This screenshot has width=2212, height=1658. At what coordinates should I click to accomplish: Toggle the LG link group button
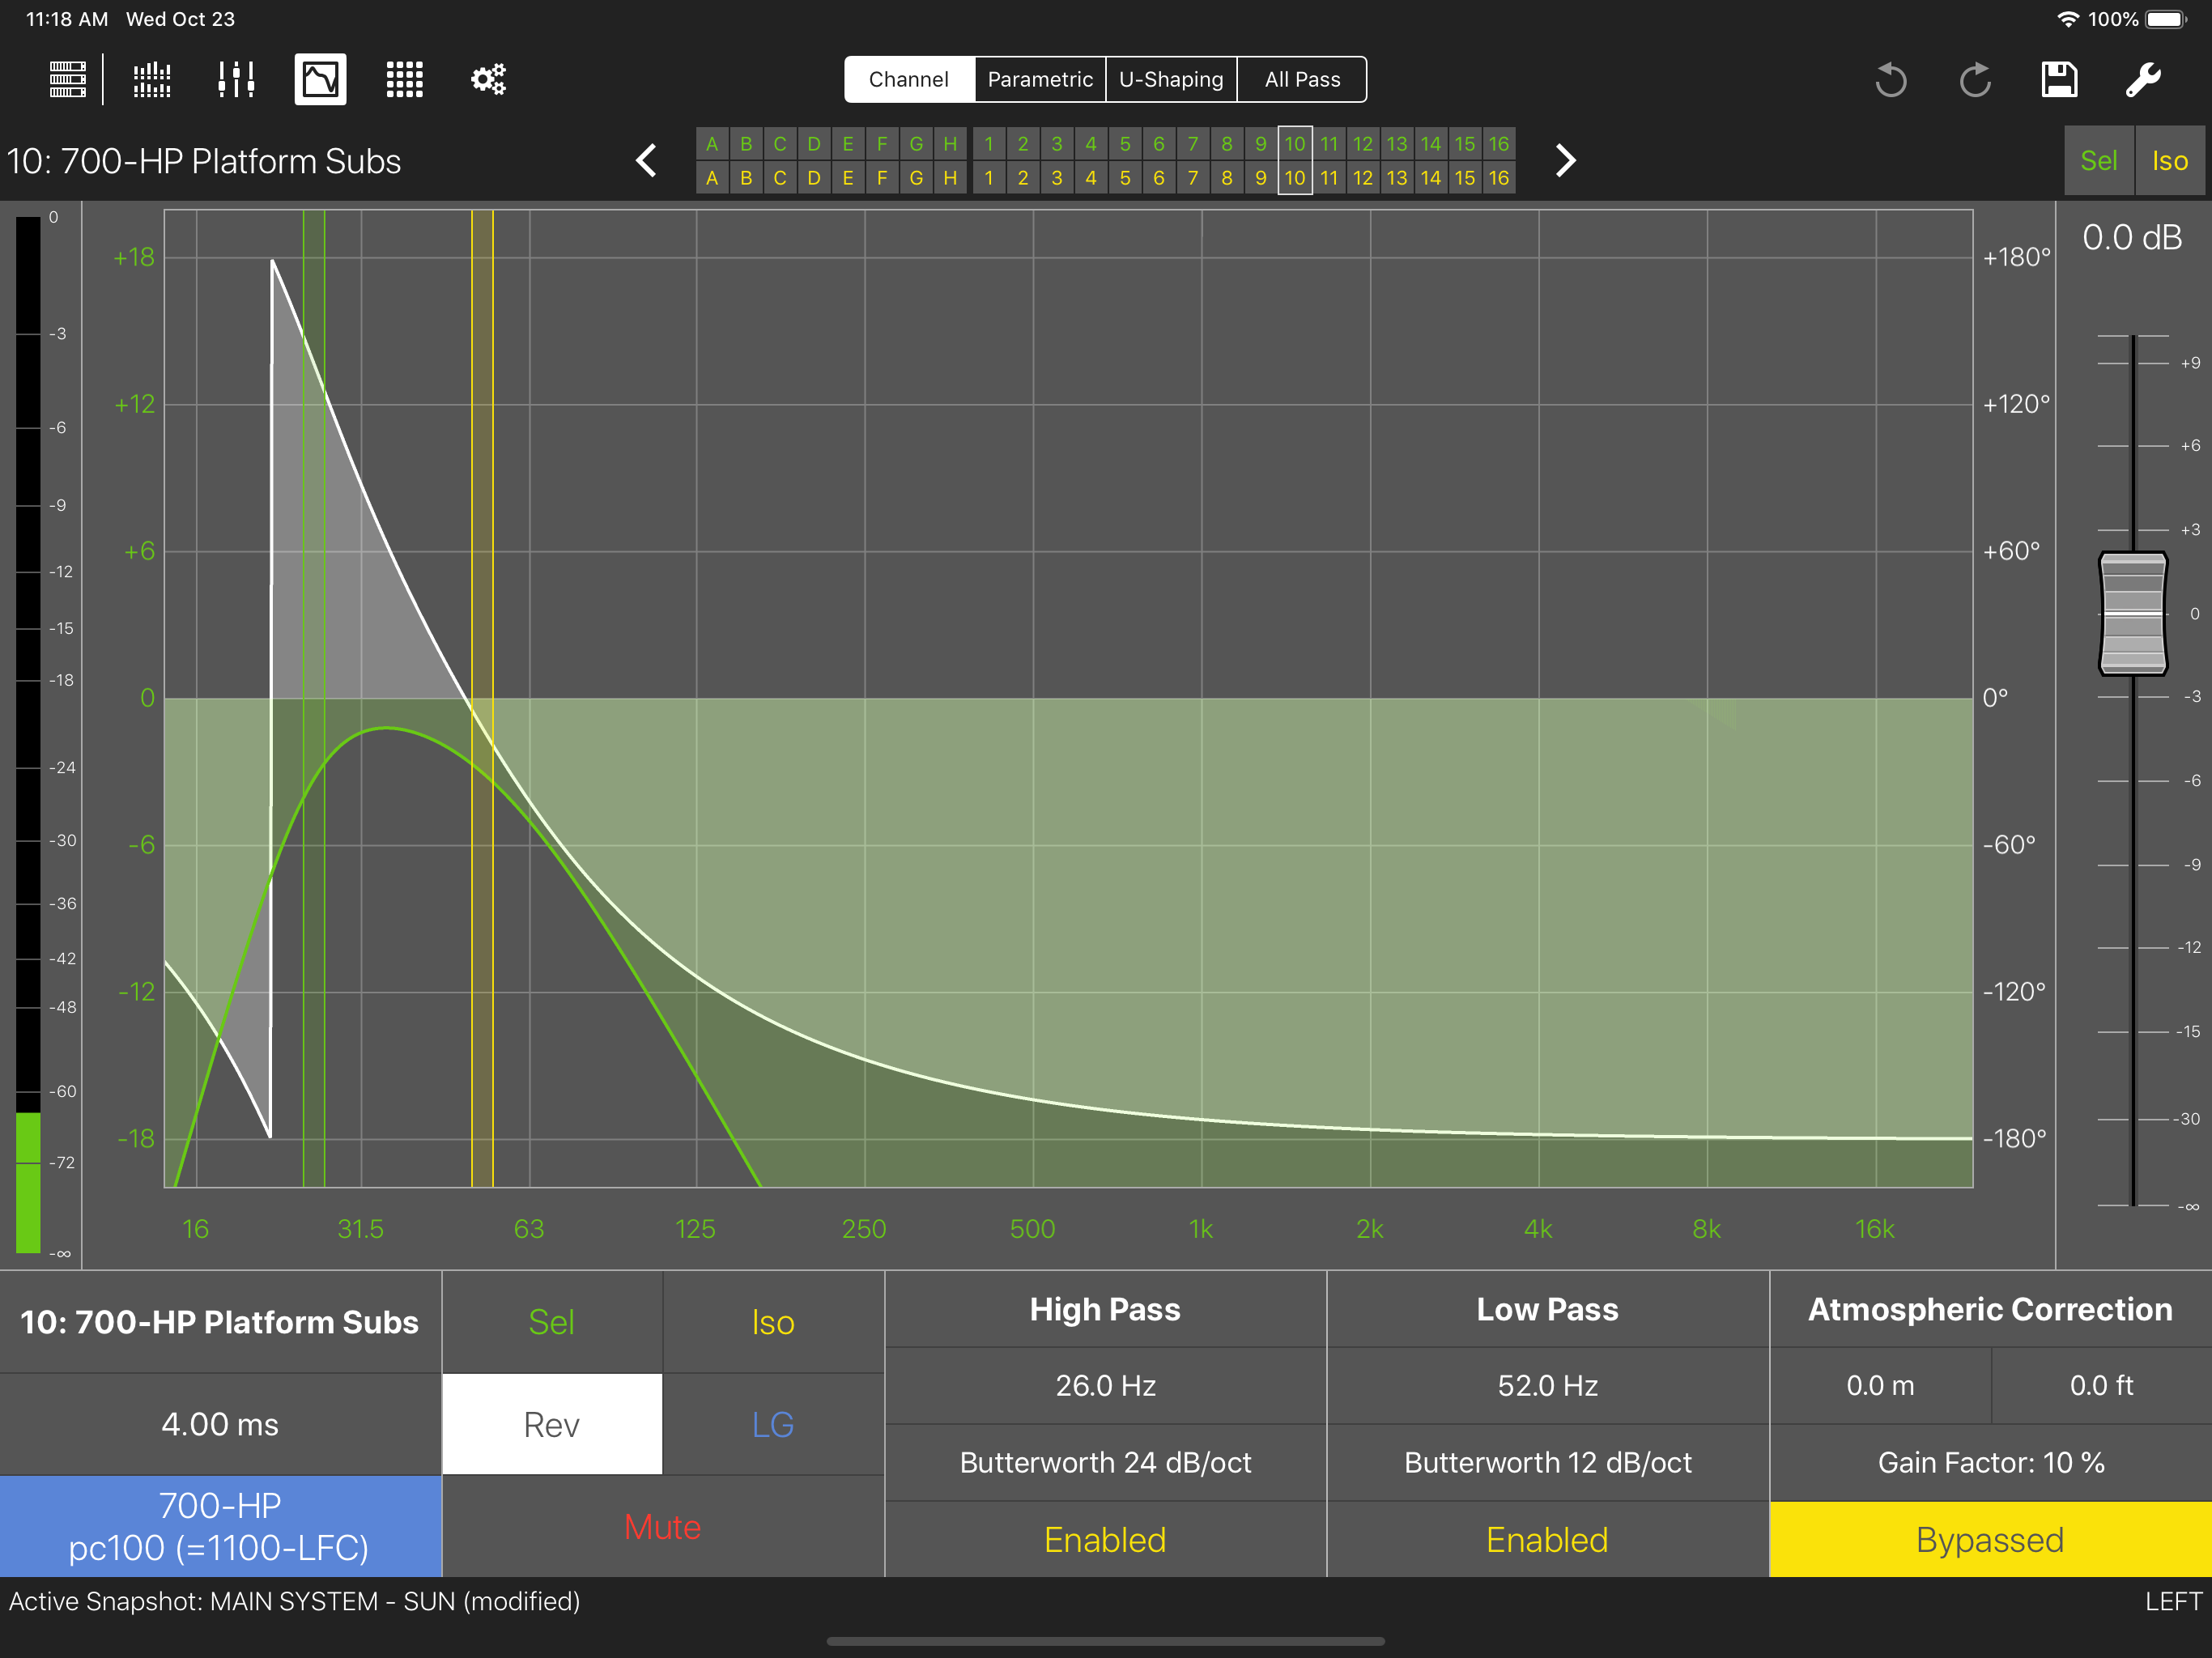(773, 1424)
